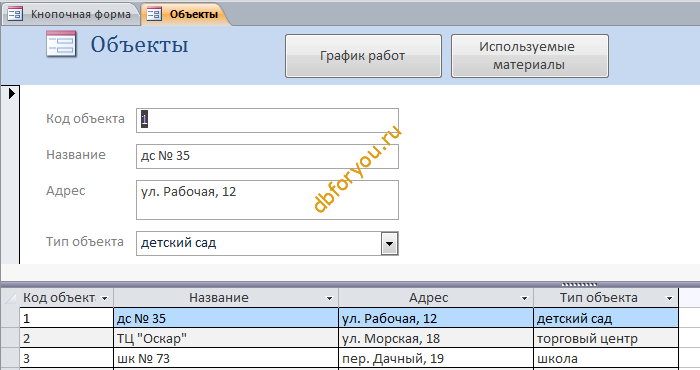Select the row selector for record 1
700x370 pixels.
[x=10, y=318]
